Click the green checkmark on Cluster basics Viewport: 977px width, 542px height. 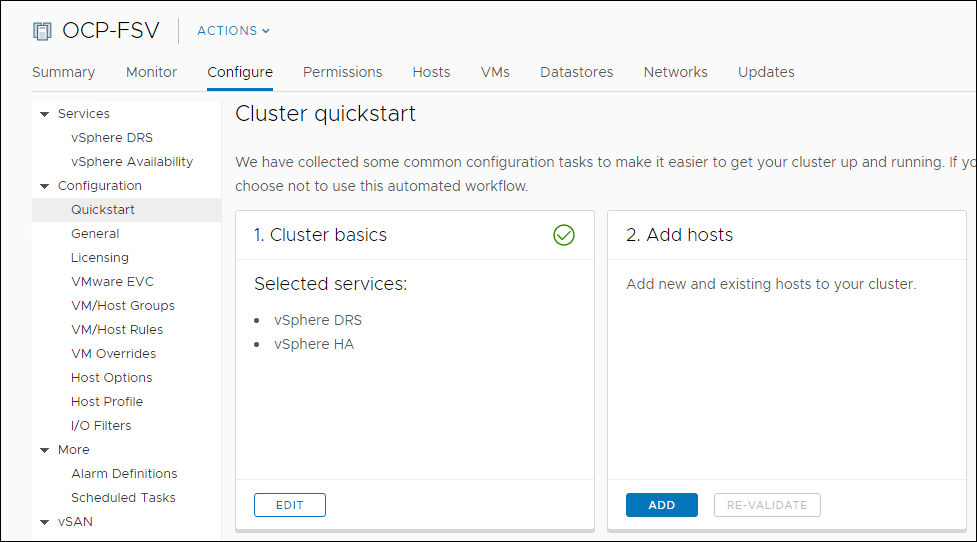click(564, 235)
